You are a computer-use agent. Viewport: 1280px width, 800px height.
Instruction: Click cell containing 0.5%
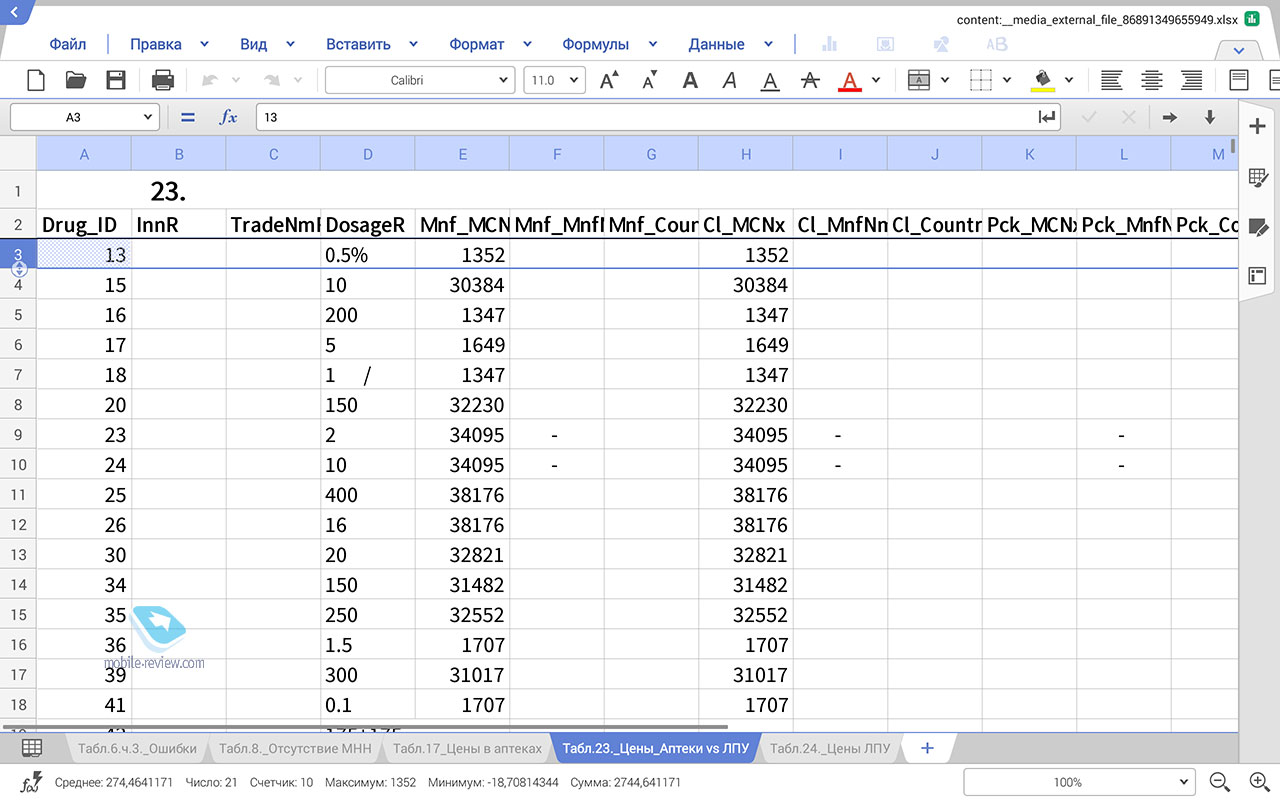click(368, 255)
